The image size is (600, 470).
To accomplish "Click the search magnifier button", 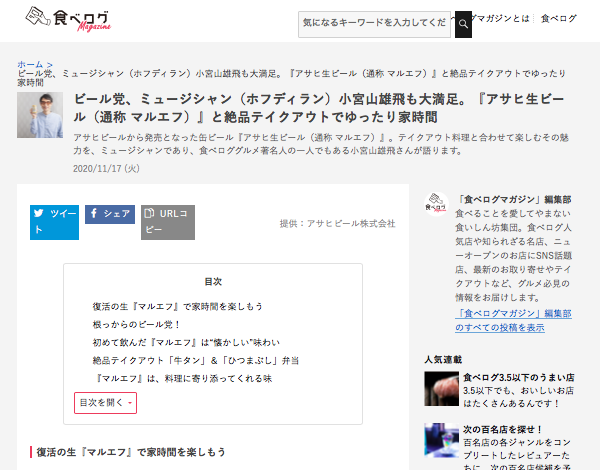I will (x=463, y=22).
